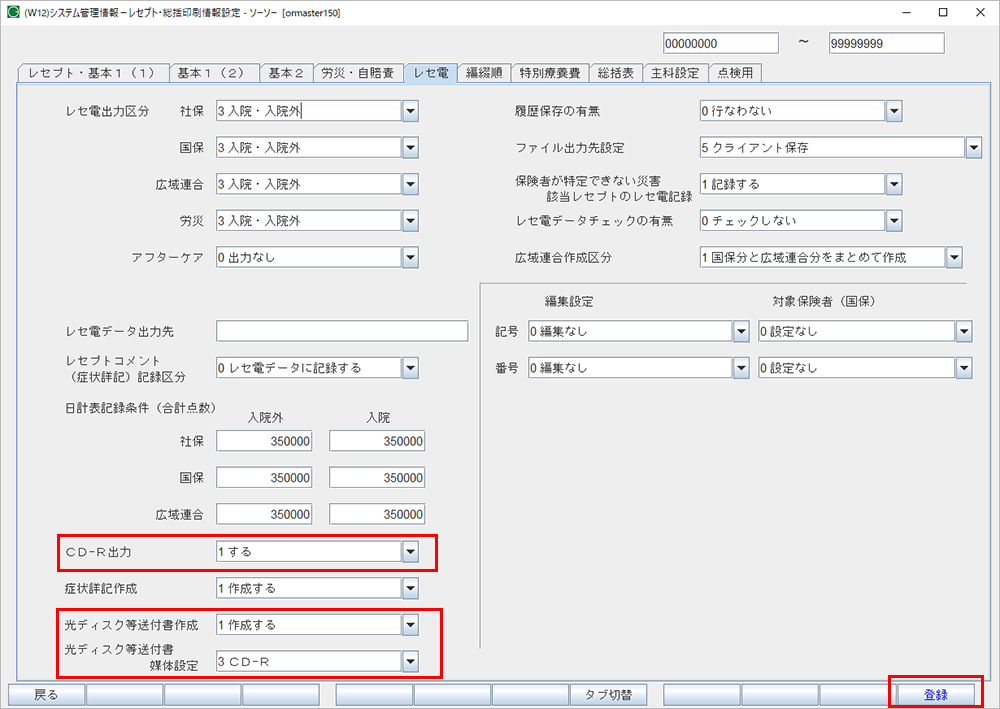
Task: Open the 光ディスク等送付書 媒体設定 dropdown
Action: (x=409, y=661)
